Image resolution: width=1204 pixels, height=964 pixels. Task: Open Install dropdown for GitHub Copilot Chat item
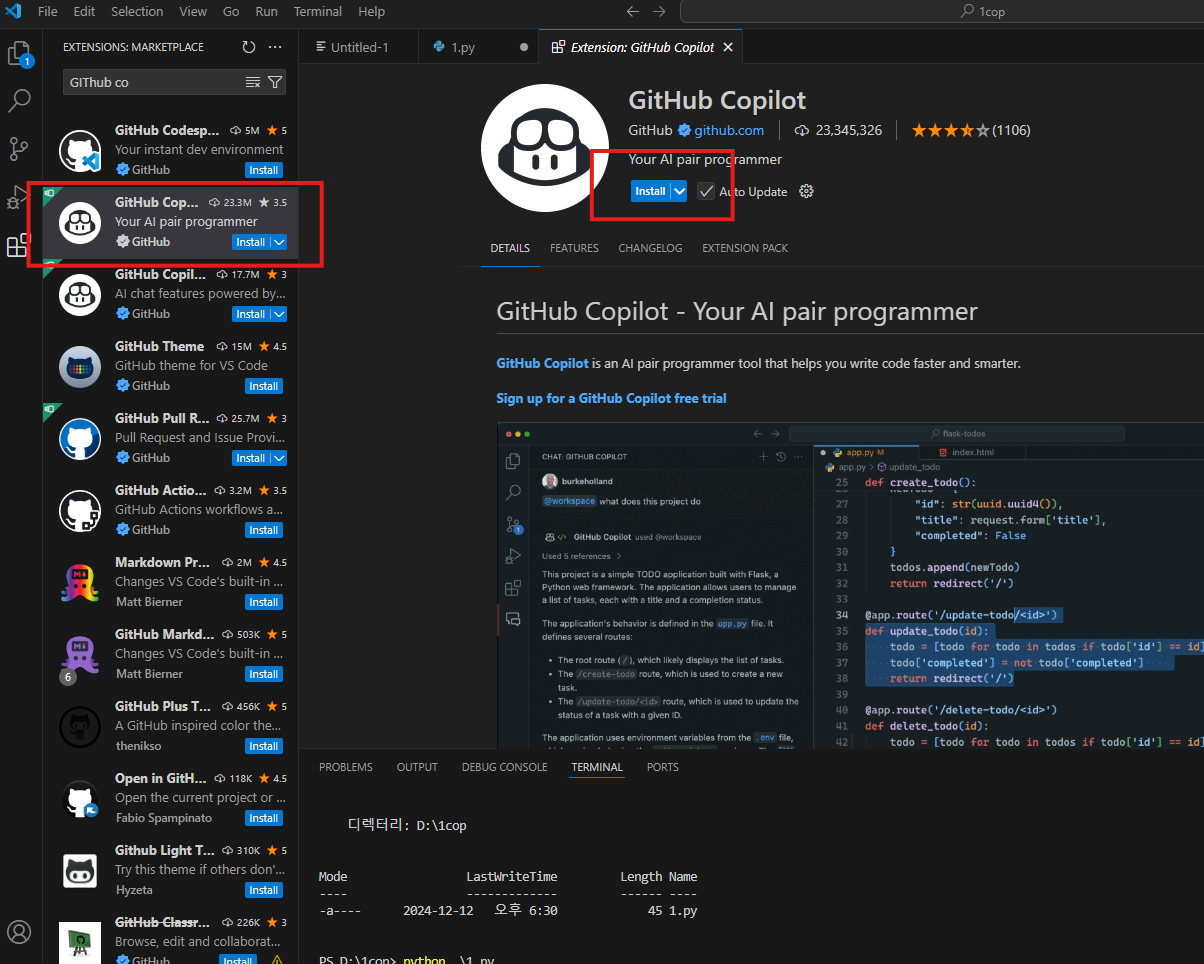point(279,314)
